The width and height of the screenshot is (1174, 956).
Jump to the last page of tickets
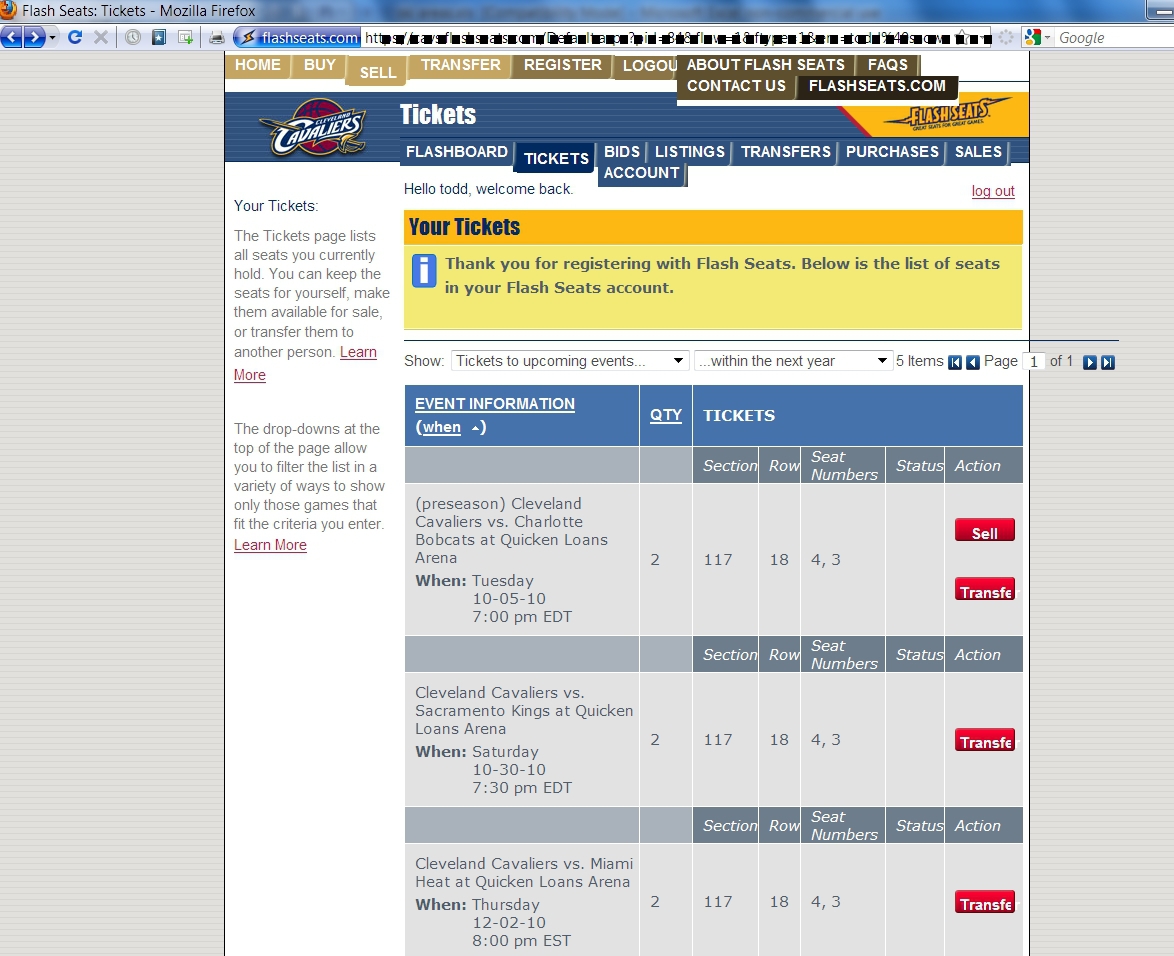(x=1107, y=362)
